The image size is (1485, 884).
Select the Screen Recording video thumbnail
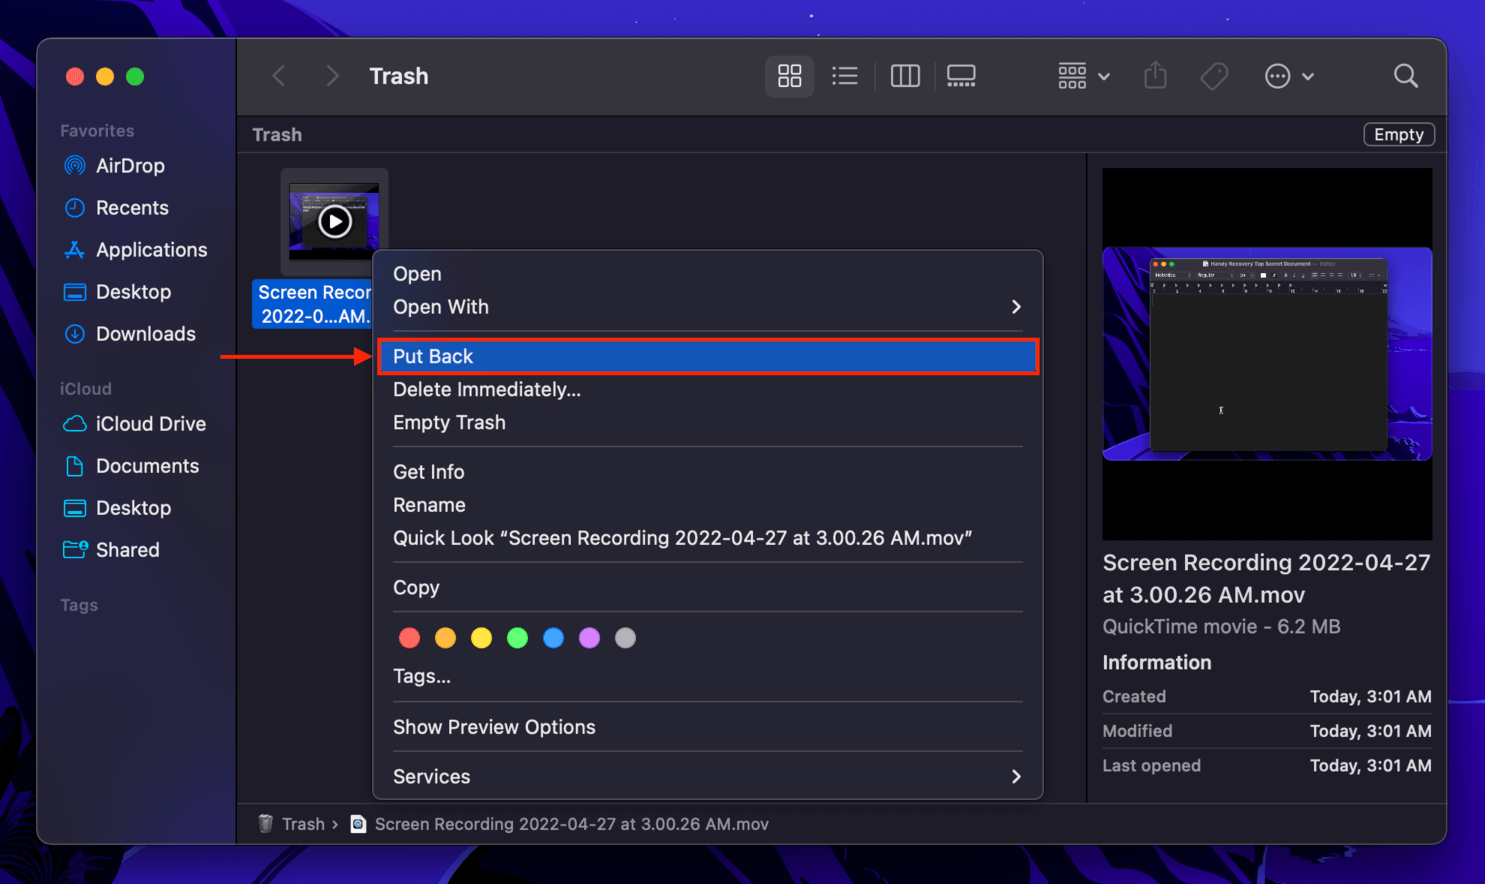click(334, 221)
